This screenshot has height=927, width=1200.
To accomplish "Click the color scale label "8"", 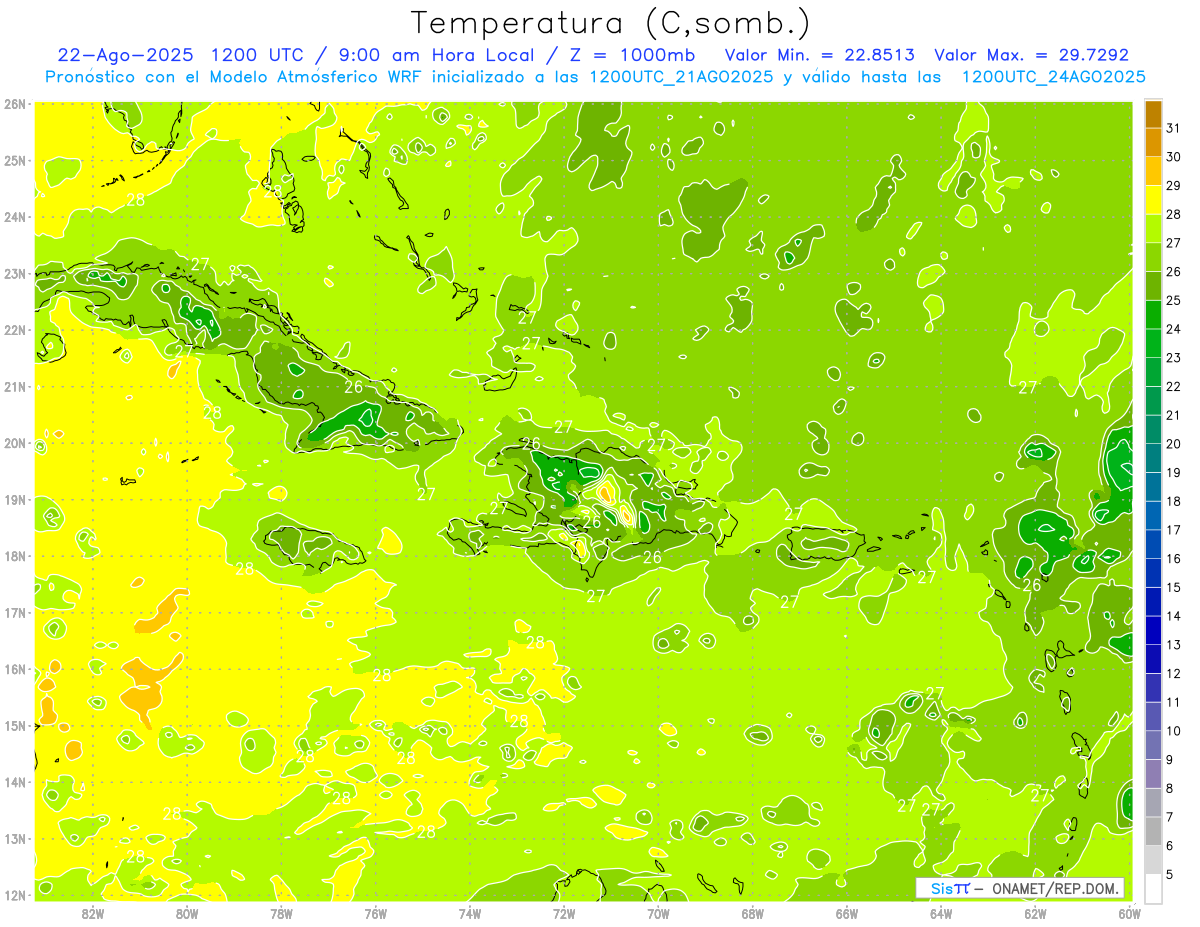I will tap(1169, 788).
